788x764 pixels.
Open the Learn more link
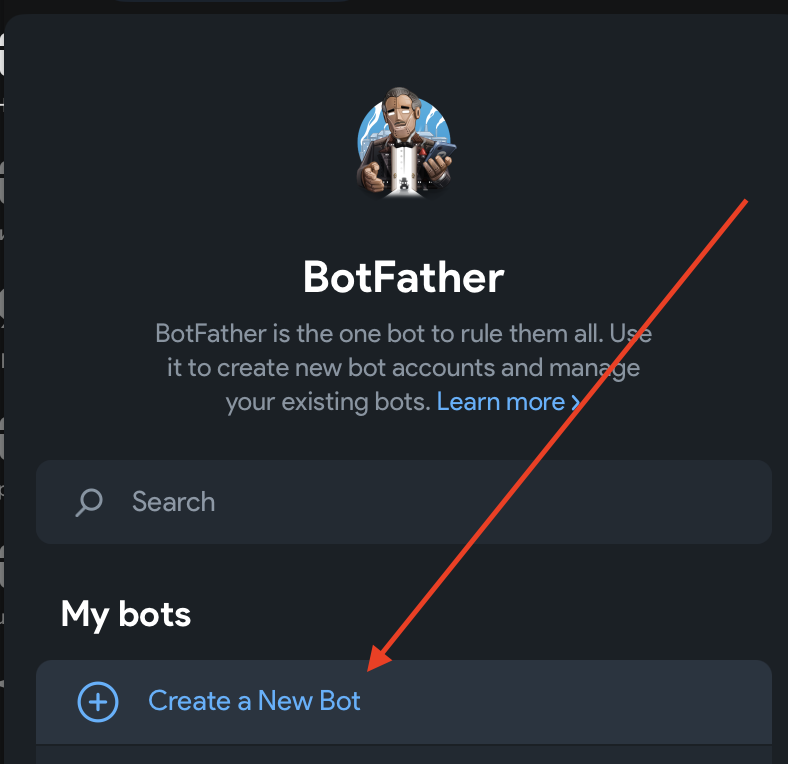pyautogui.click(x=501, y=402)
